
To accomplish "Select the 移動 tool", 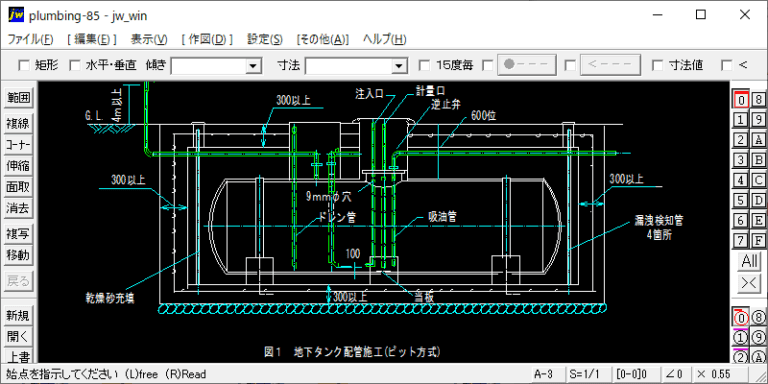I will point(18,255).
